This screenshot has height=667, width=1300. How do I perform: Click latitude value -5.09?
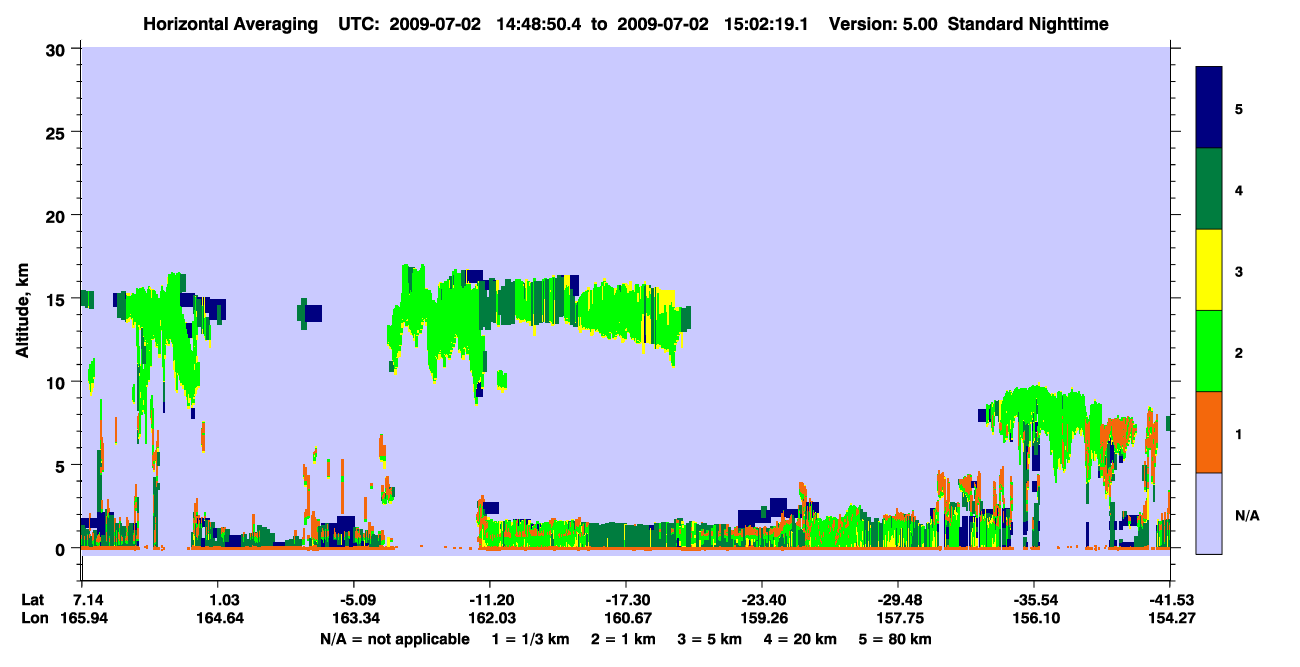pos(353,600)
